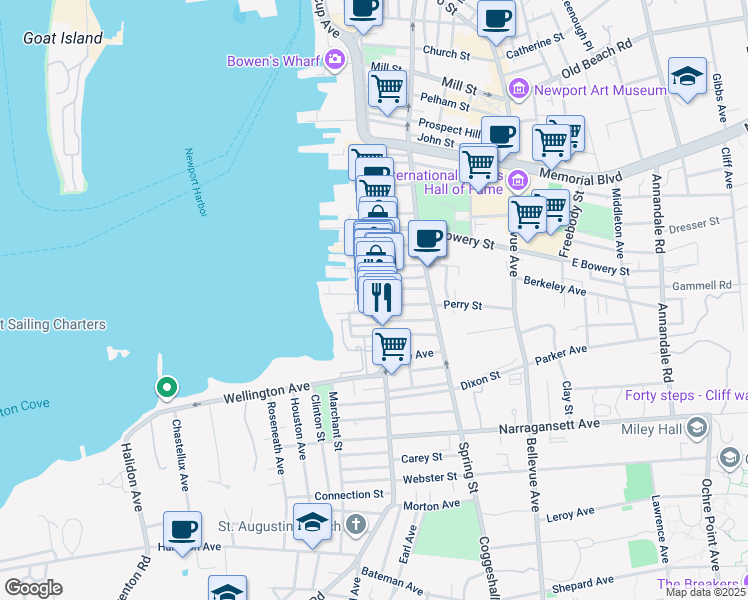The image size is (748, 600).
Task: Click the shopping cart marker on Bellevue Ave
Action: [x=527, y=213]
